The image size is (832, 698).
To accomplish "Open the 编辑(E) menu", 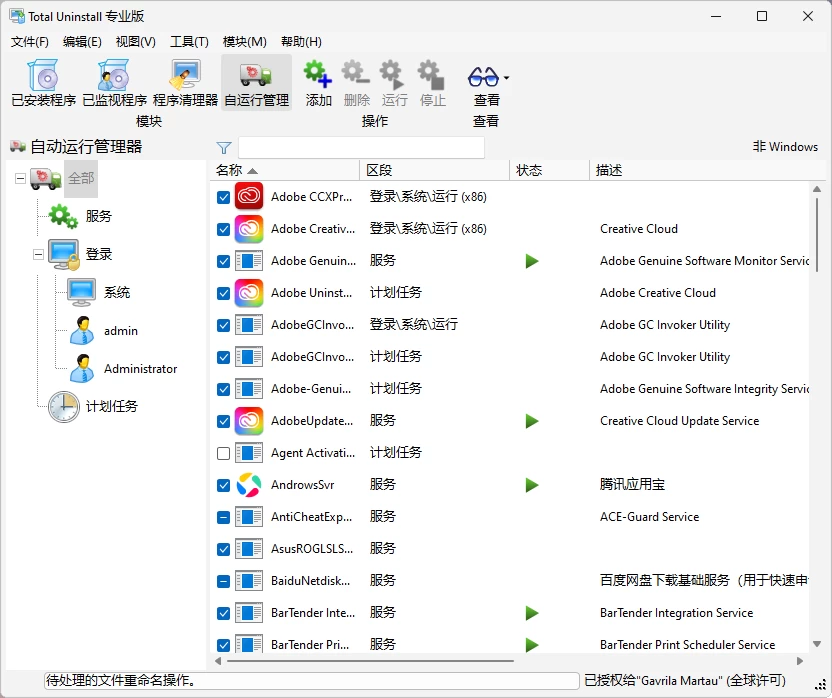I will [x=82, y=41].
